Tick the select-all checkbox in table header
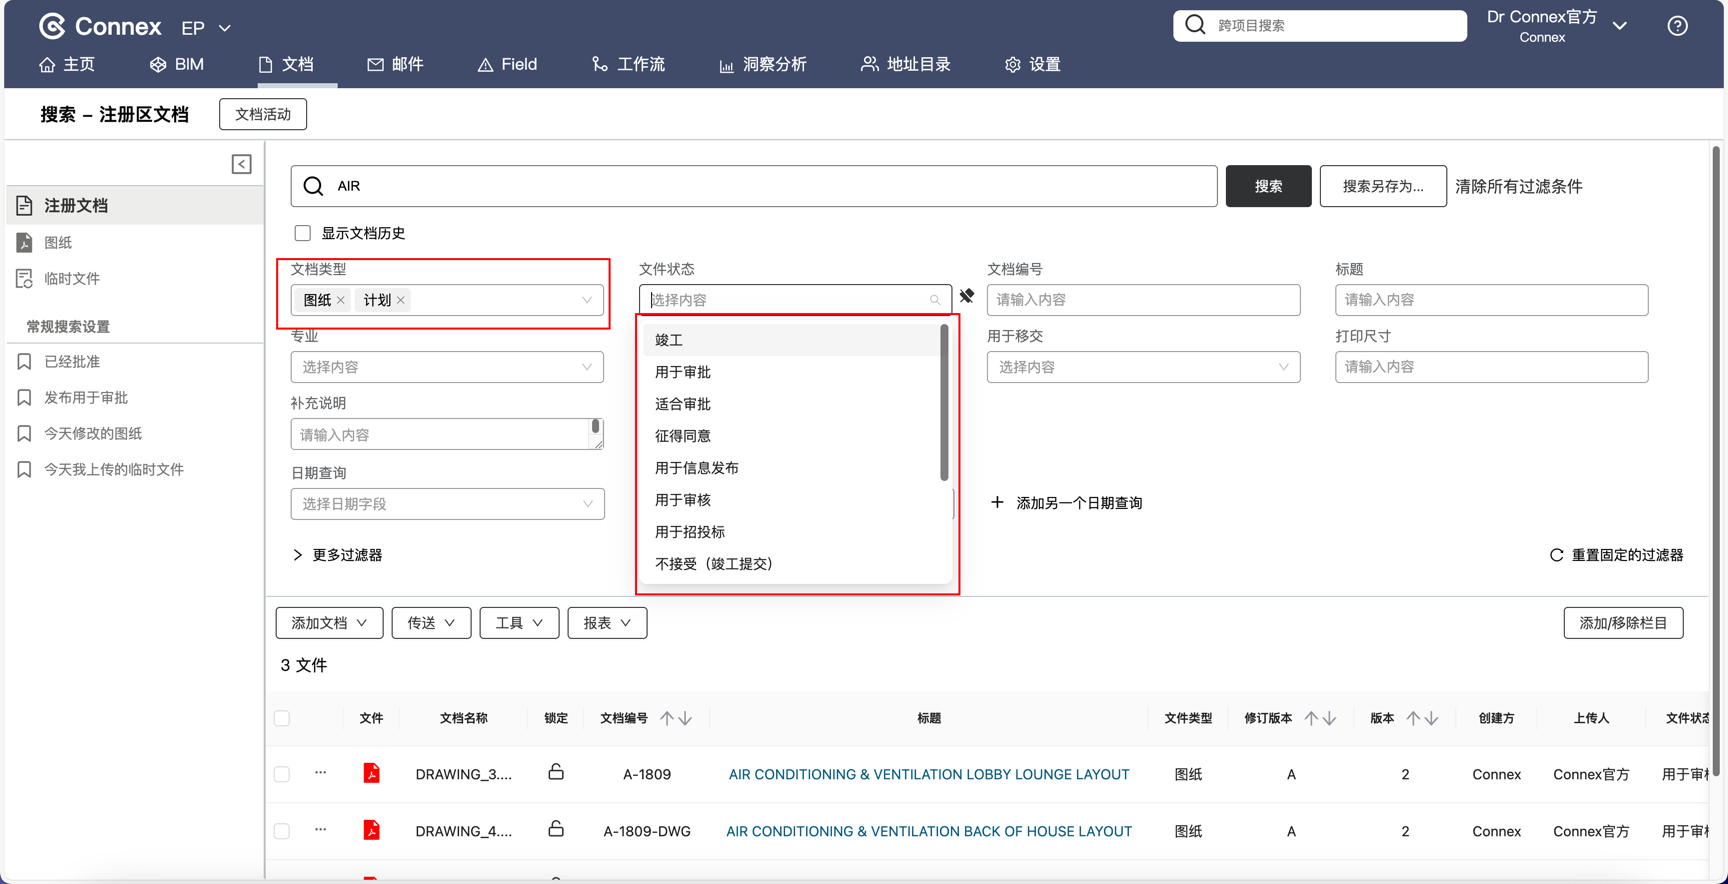Screen dimensions: 1728x884 pyautogui.click(x=282, y=718)
